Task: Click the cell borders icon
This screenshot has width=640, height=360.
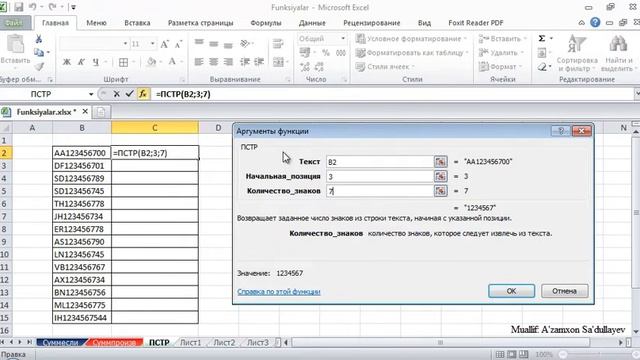Action: pyautogui.click(x=123, y=62)
